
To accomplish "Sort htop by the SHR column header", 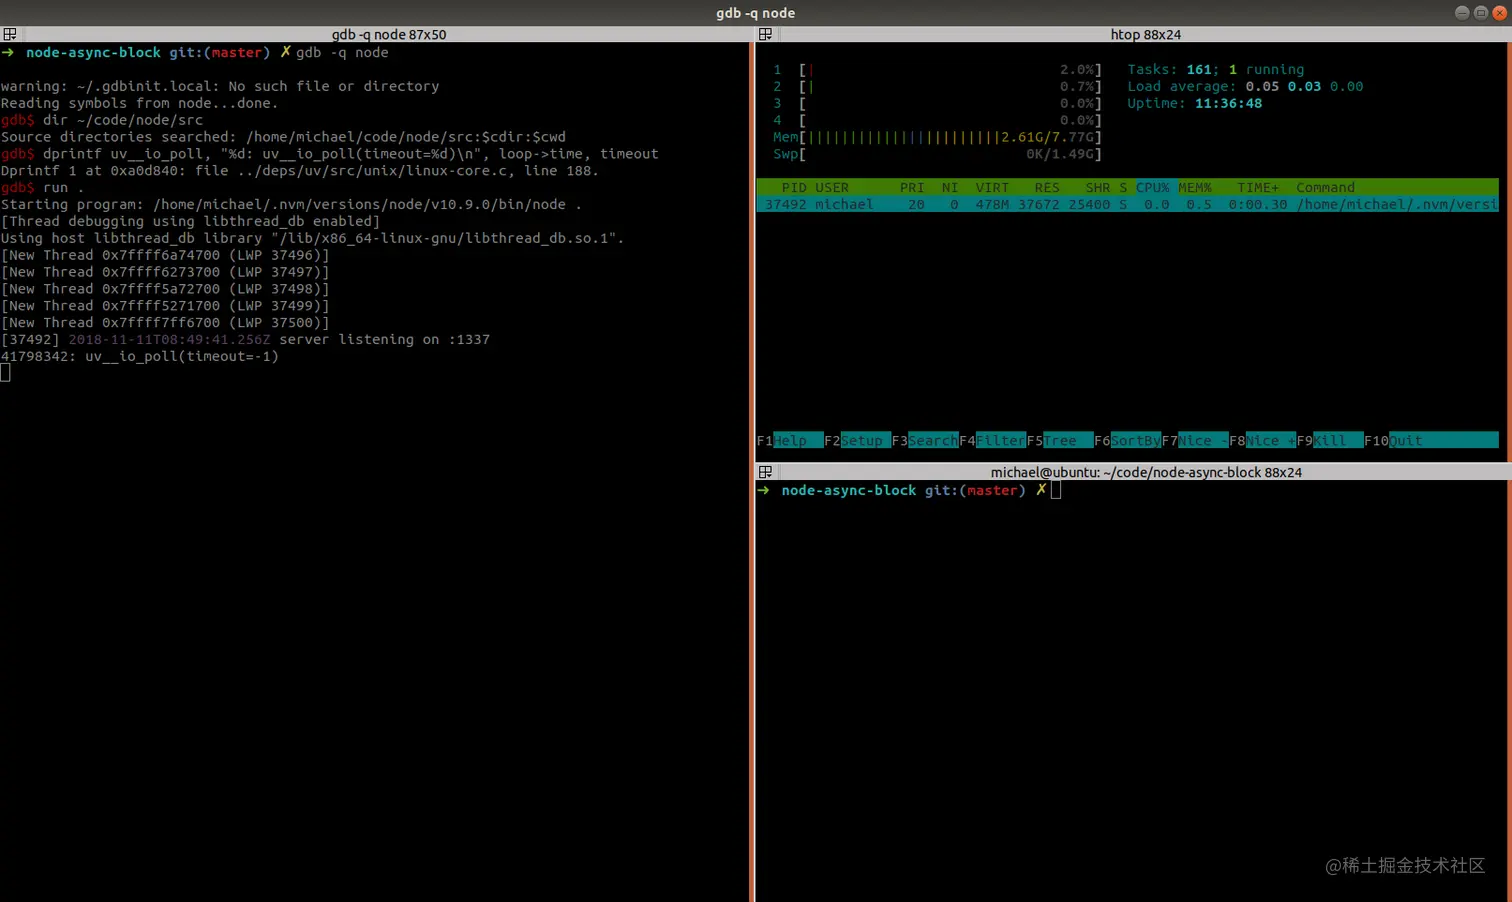I will click(1098, 188).
